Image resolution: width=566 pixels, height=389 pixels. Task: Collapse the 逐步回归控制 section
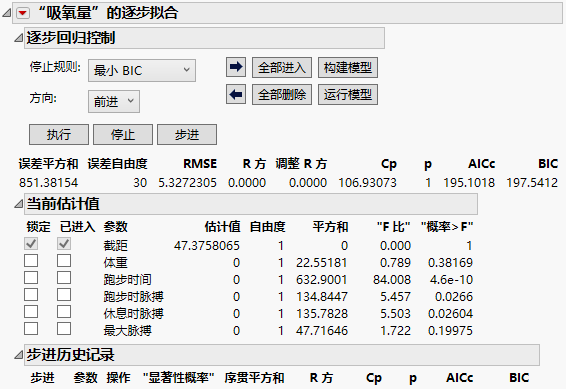click(x=18, y=38)
